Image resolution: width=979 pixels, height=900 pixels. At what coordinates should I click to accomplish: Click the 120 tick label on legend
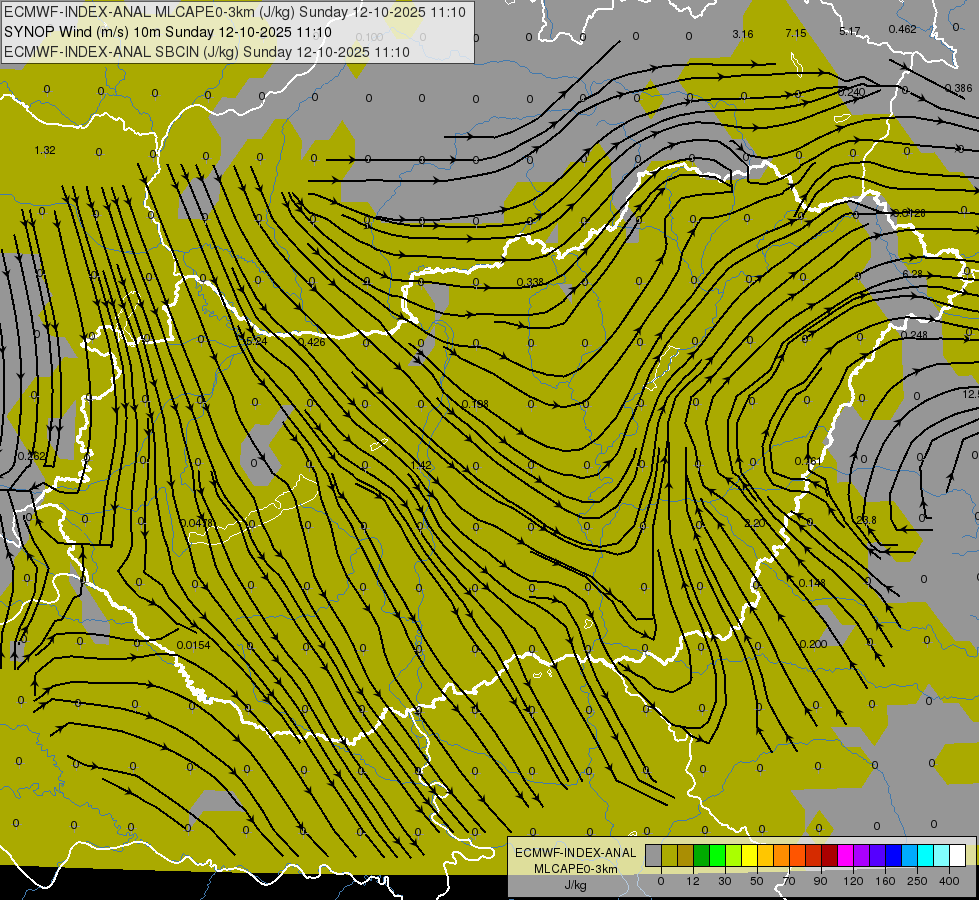click(x=853, y=881)
